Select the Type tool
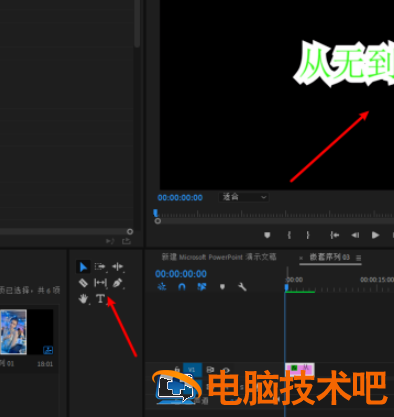Viewport: 394px width, 417px height. 100,299
